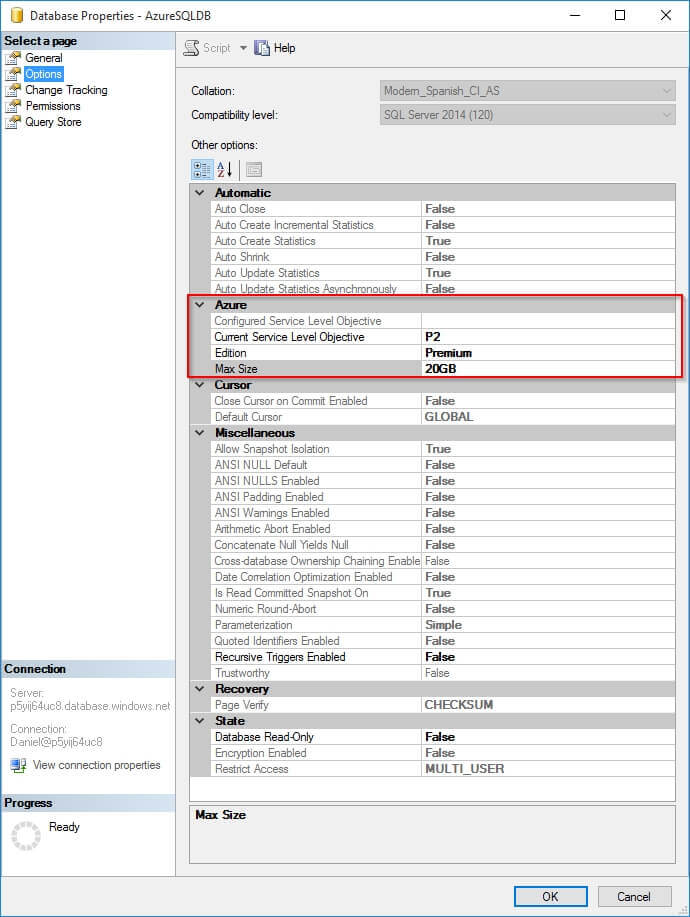The image size is (690, 917).
Task: Select the Max Size property label
Action: 236,369
